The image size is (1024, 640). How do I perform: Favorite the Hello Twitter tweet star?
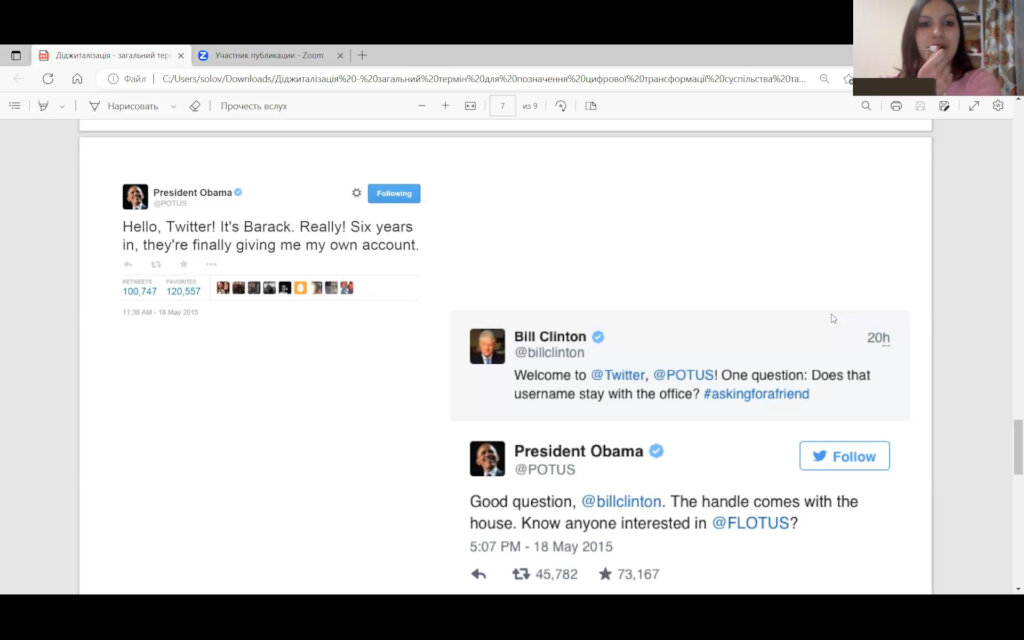tap(184, 264)
